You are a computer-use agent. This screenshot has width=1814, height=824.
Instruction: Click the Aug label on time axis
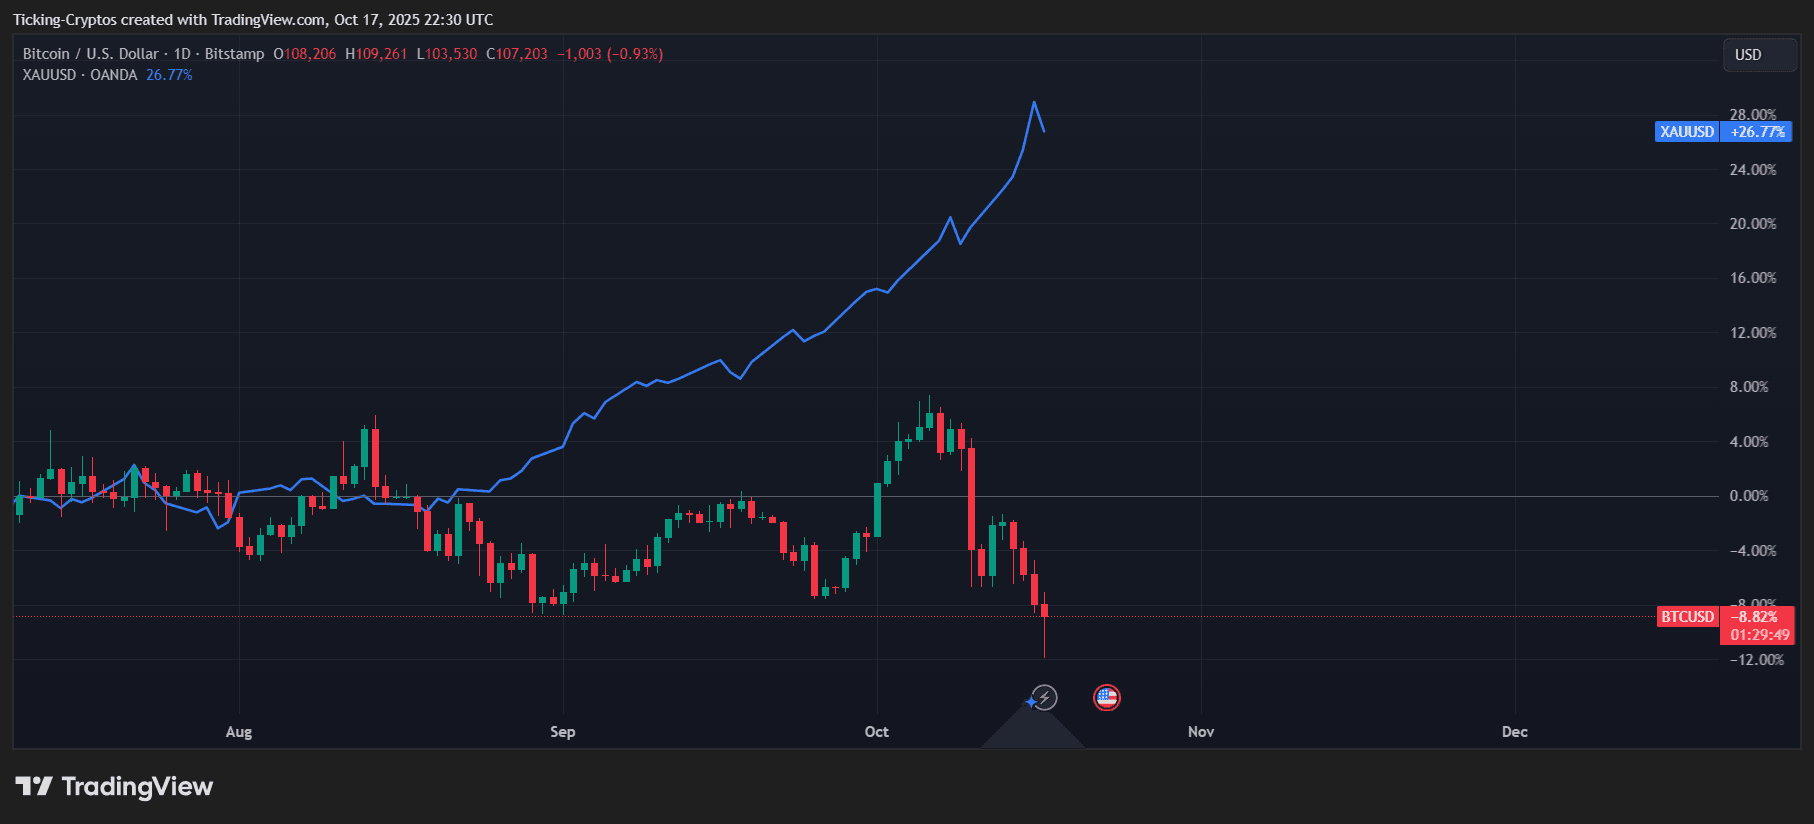click(239, 732)
